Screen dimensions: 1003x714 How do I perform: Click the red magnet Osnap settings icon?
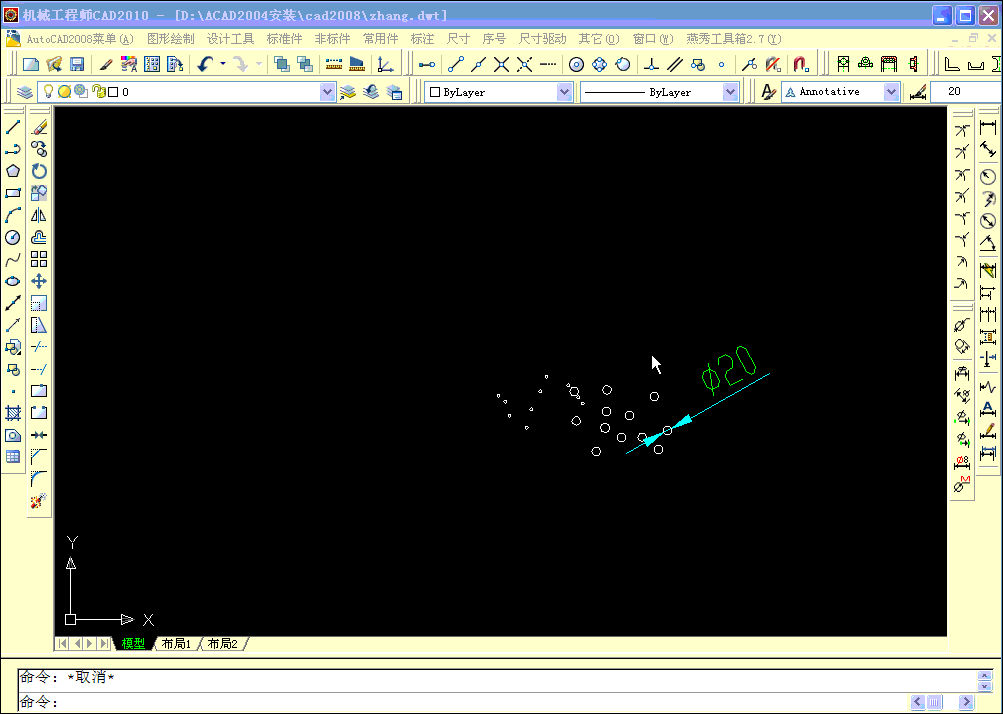(x=801, y=64)
